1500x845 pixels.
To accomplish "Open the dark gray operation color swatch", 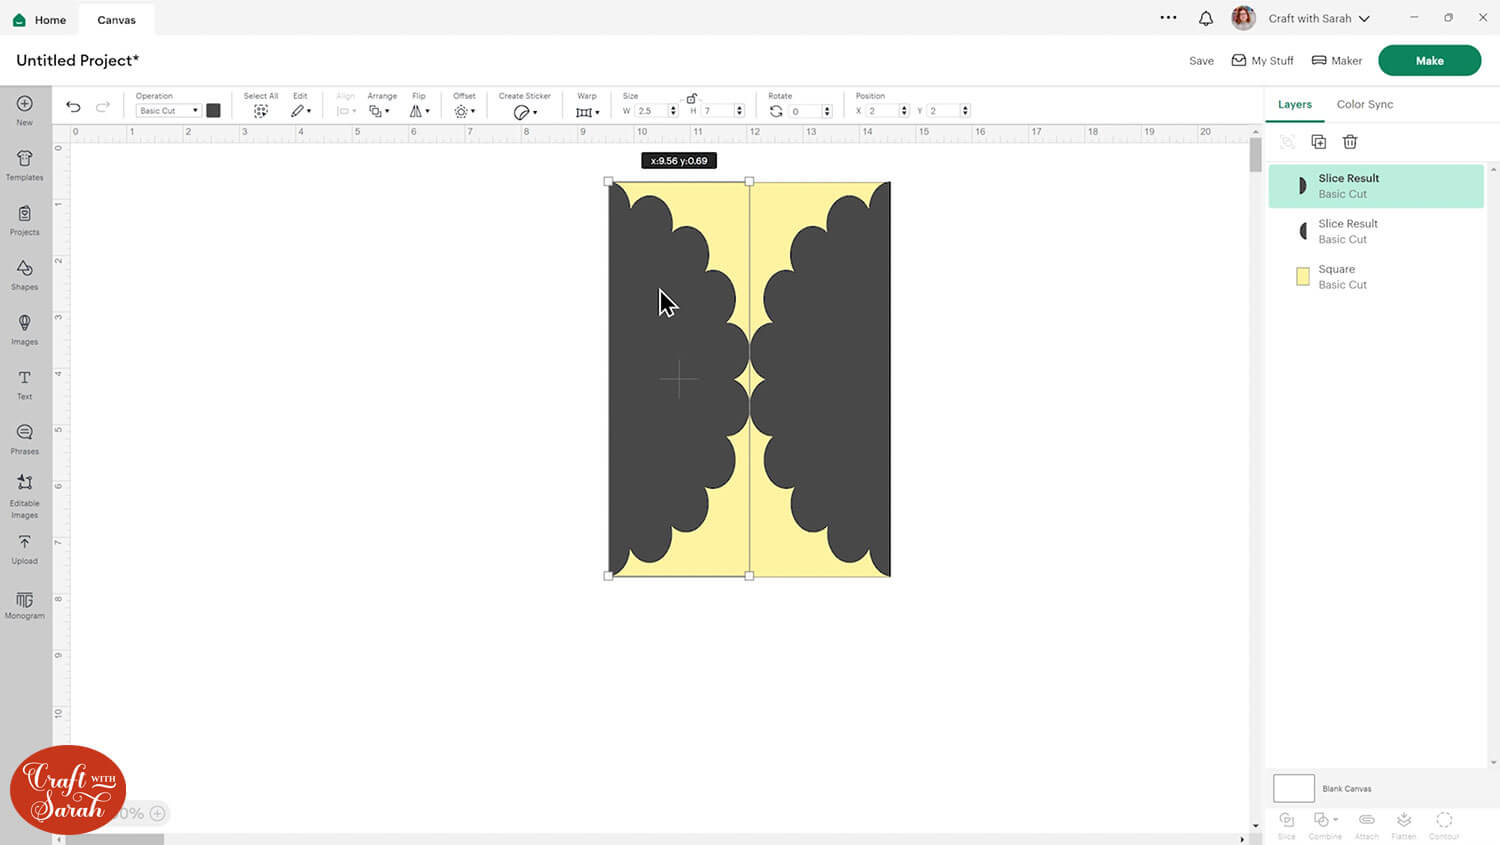I will pos(213,111).
